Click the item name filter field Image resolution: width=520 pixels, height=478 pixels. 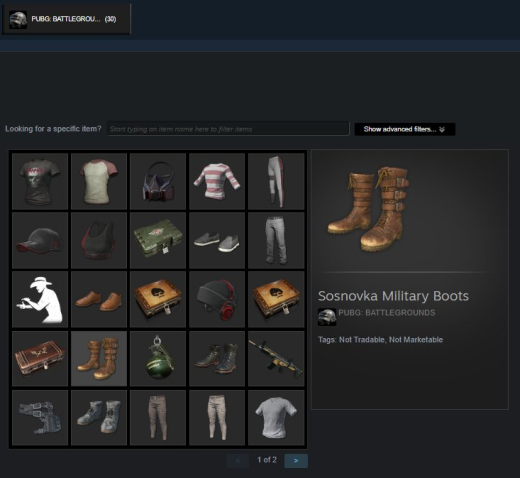point(228,129)
